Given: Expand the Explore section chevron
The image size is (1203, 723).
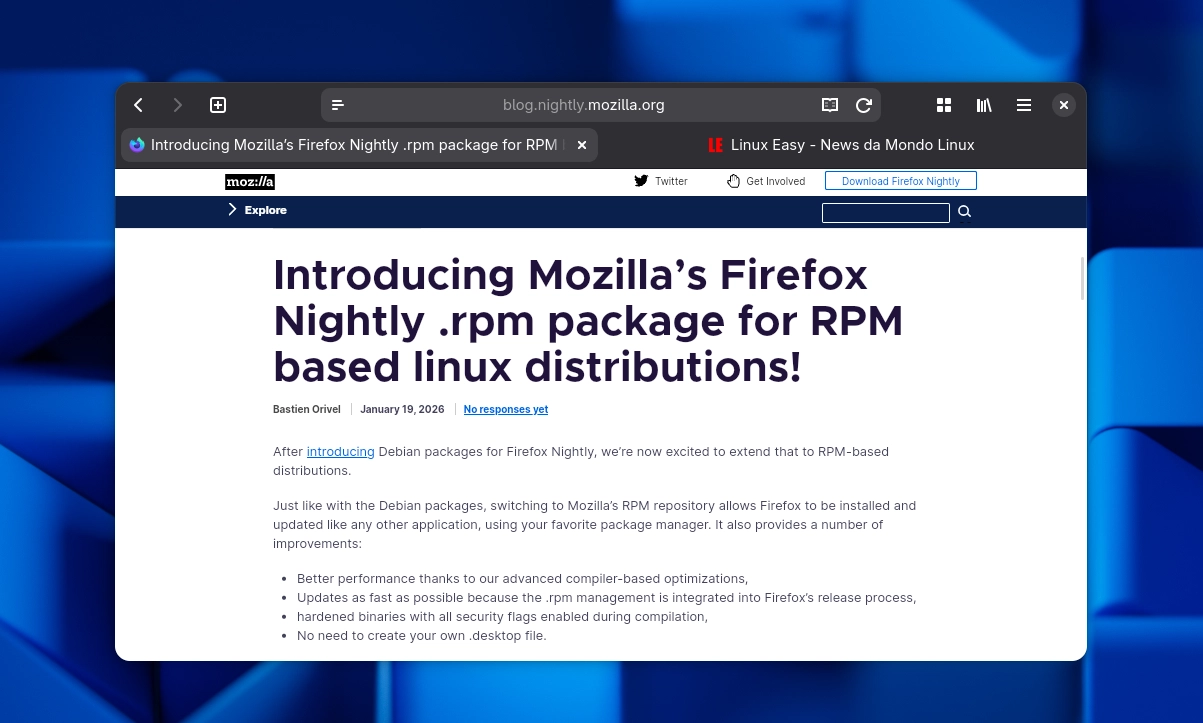Looking at the screenshot, I should (233, 209).
